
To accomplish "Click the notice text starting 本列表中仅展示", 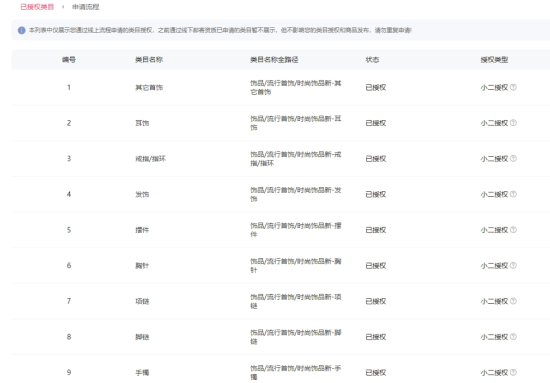I will 220,30.
